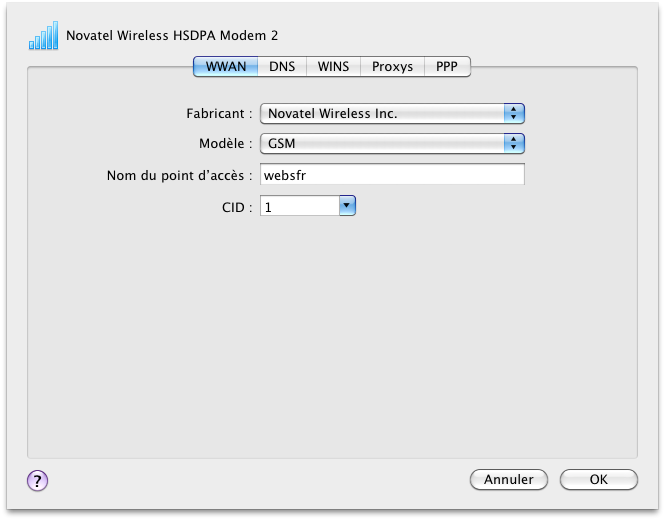Show the PPP tab settings
Image resolution: width=665 pixels, height=520 pixels.
[446, 67]
